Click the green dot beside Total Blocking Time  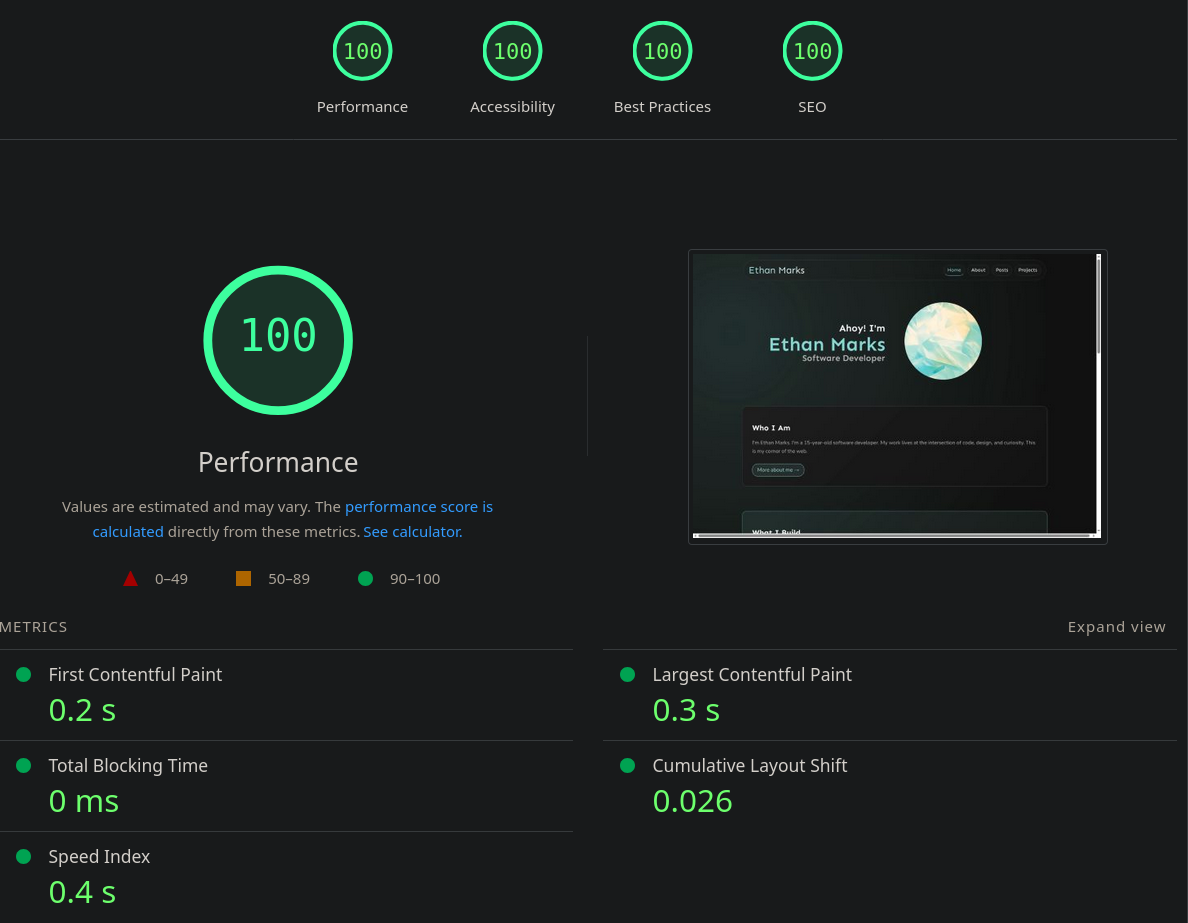22,766
